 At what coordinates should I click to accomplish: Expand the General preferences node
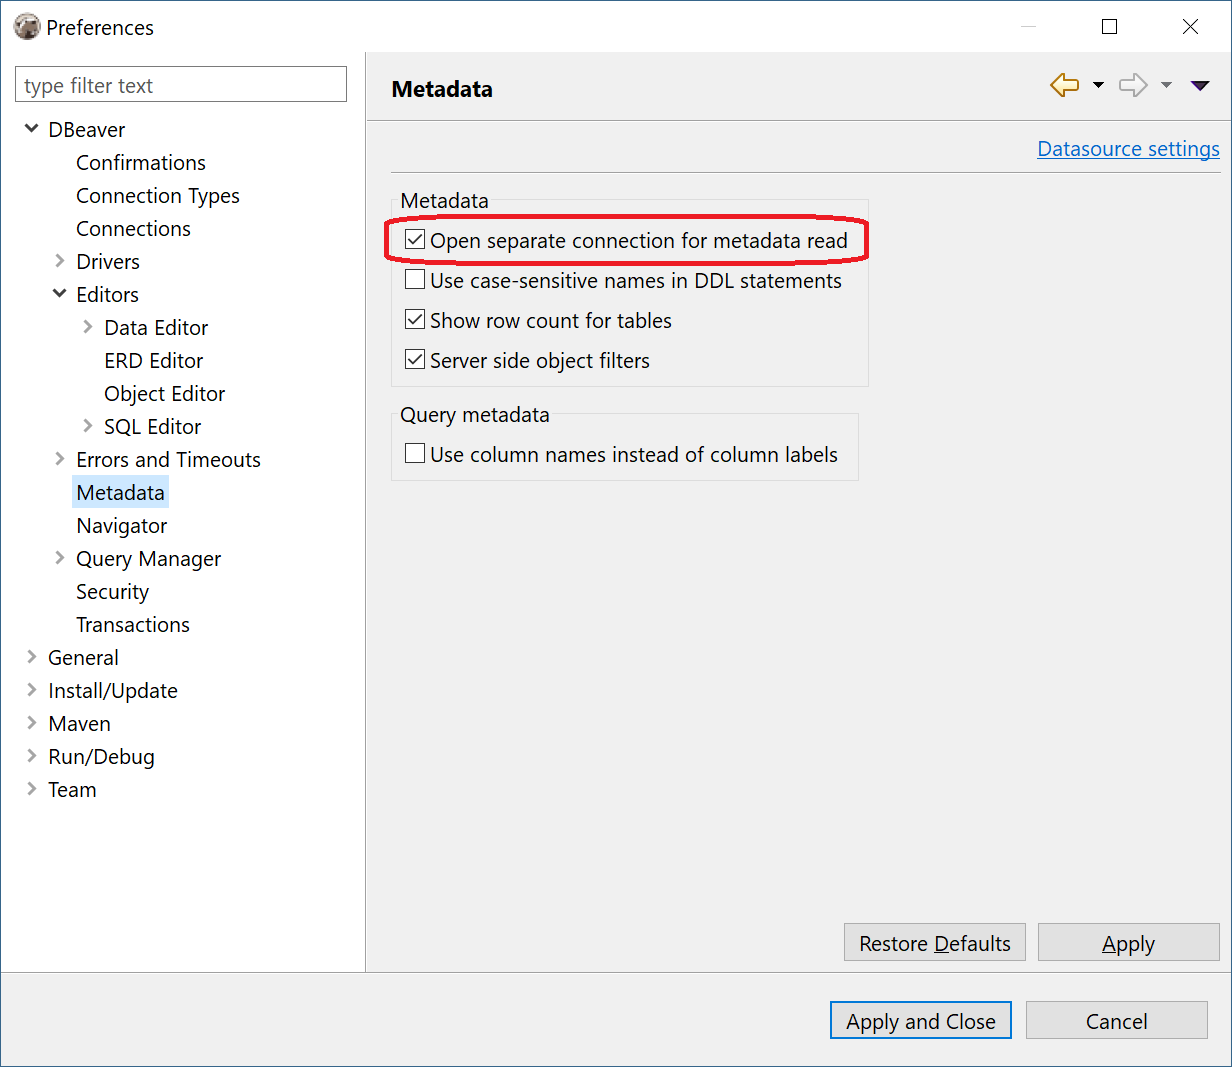coord(32,657)
